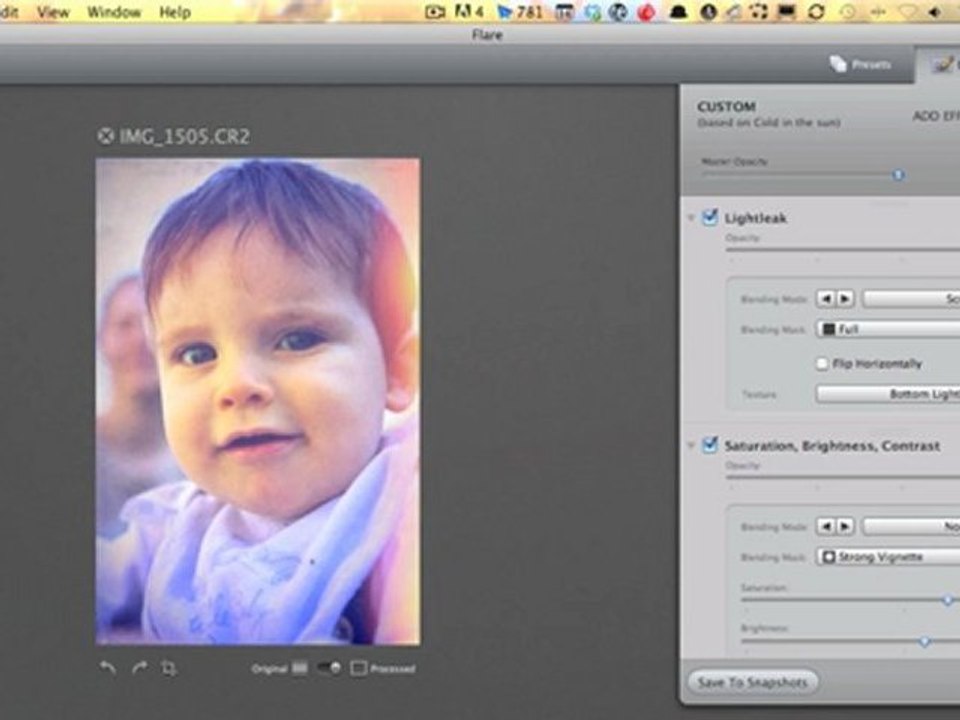Screen dimensions: 960x720
Task: Collapse the Lightleak section triangle
Action: point(691,217)
